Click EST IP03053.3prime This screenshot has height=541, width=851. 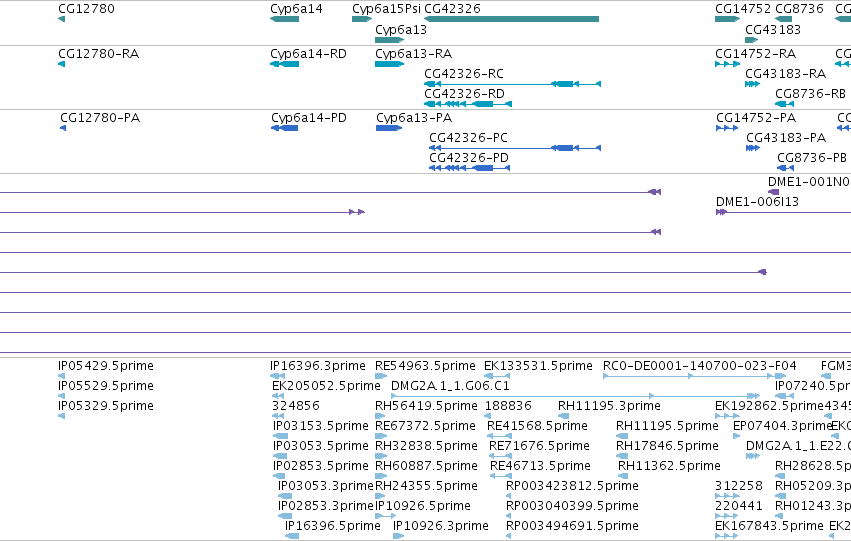point(326,486)
